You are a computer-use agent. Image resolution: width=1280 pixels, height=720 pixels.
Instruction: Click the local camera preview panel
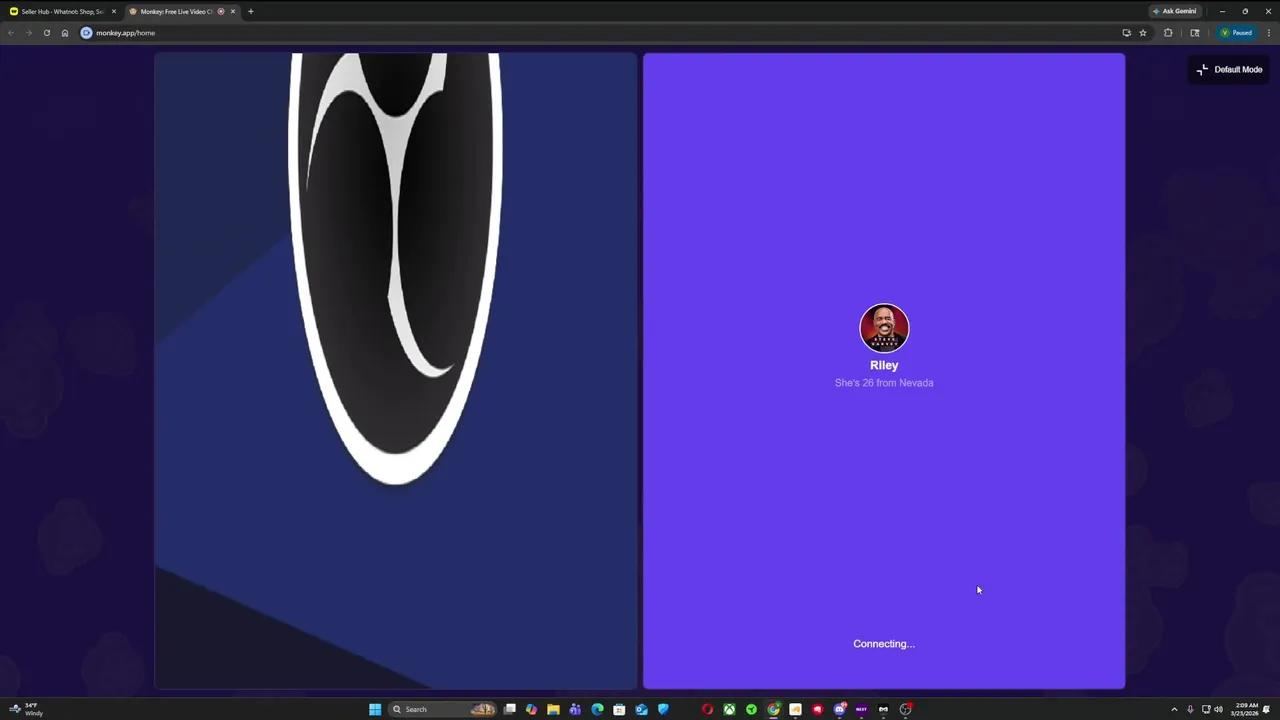(x=396, y=371)
